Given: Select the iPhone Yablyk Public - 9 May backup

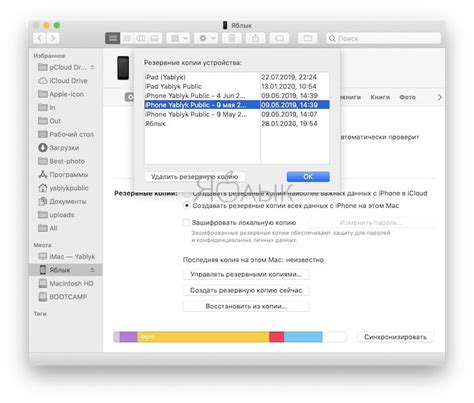Looking at the screenshot, I should [x=237, y=114].
